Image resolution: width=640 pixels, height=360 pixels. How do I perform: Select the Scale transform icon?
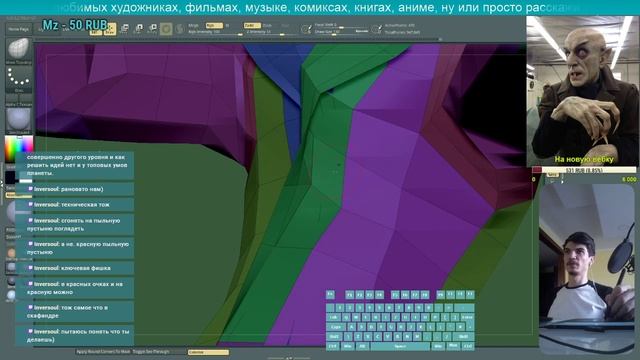tap(139, 29)
